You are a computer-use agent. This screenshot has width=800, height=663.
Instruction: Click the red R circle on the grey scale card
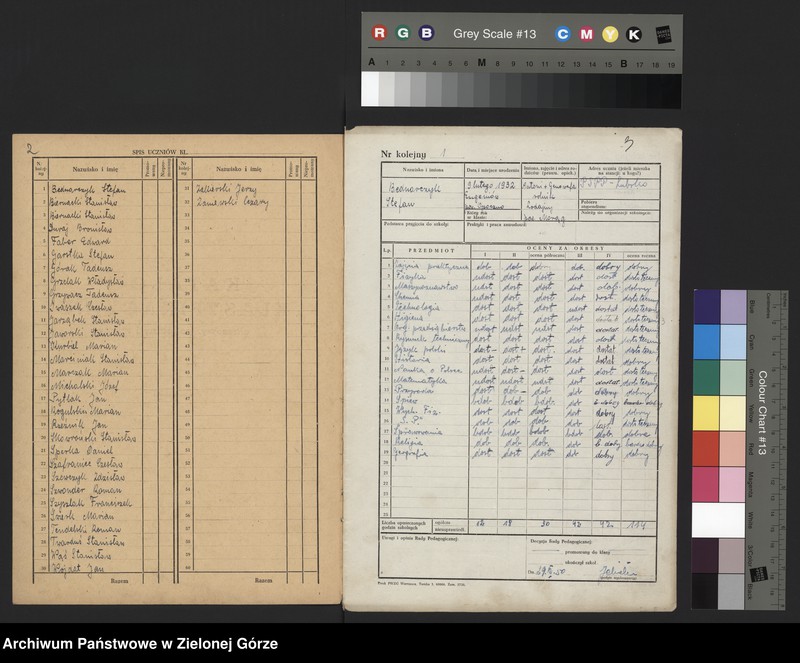[379, 33]
